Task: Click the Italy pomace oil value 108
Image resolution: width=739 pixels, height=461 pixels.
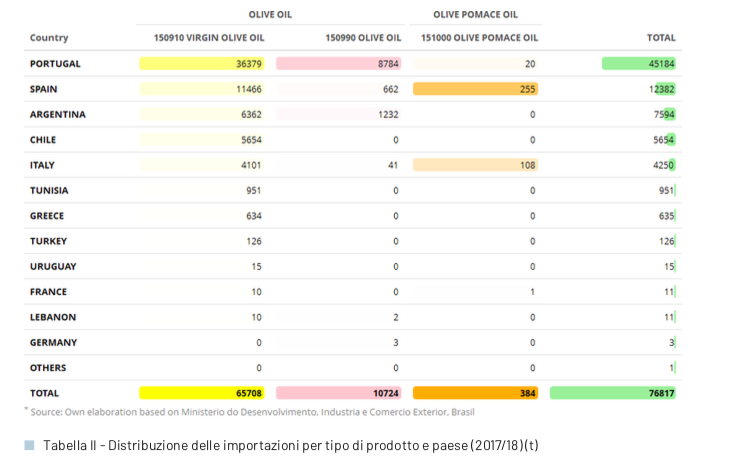Action: coord(525,165)
